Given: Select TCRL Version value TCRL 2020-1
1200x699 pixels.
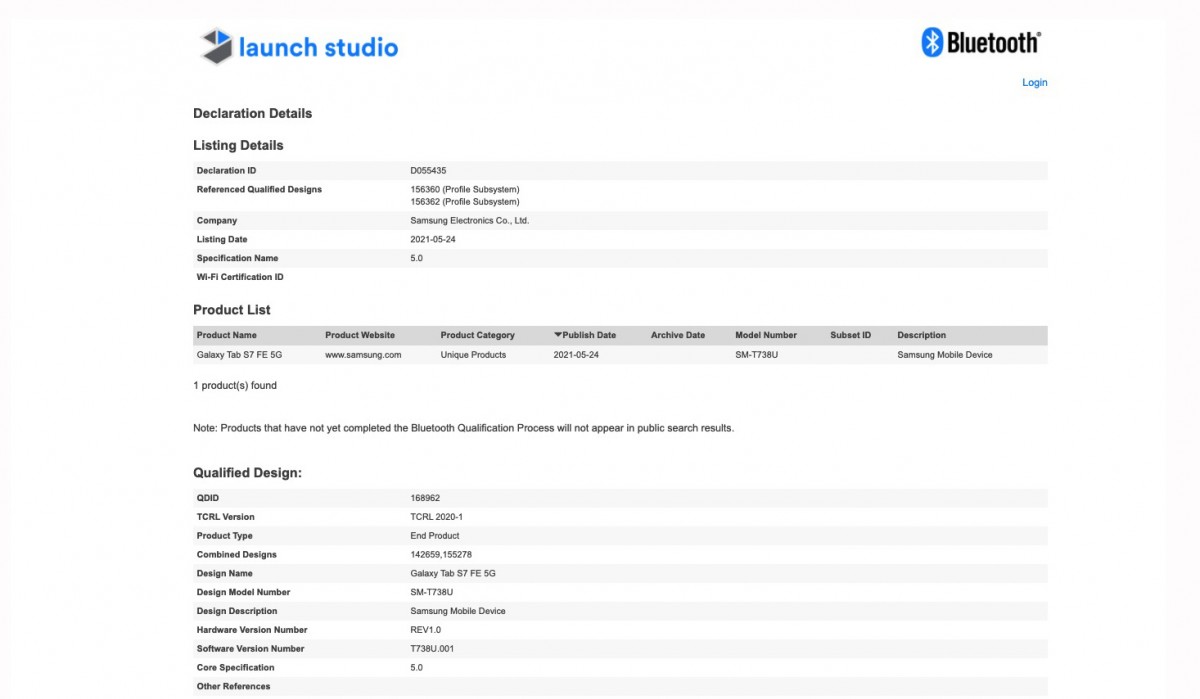Looking at the screenshot, I should coord(437,517).
